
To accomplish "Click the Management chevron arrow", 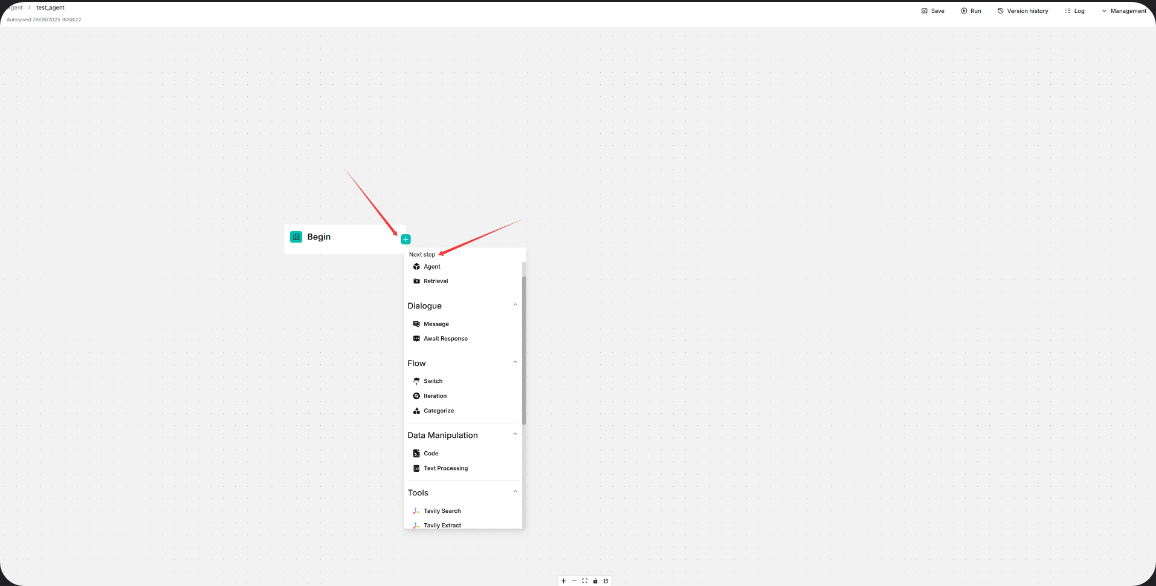I will tap(1104, 11).
